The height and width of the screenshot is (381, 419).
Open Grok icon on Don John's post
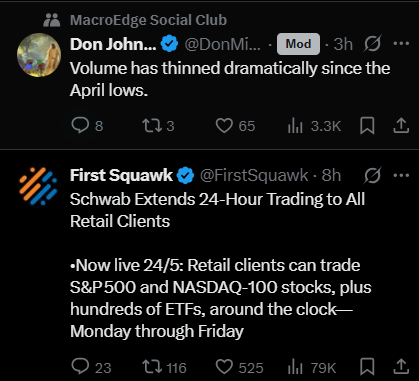pyautogui.click(x=372, y=44)
